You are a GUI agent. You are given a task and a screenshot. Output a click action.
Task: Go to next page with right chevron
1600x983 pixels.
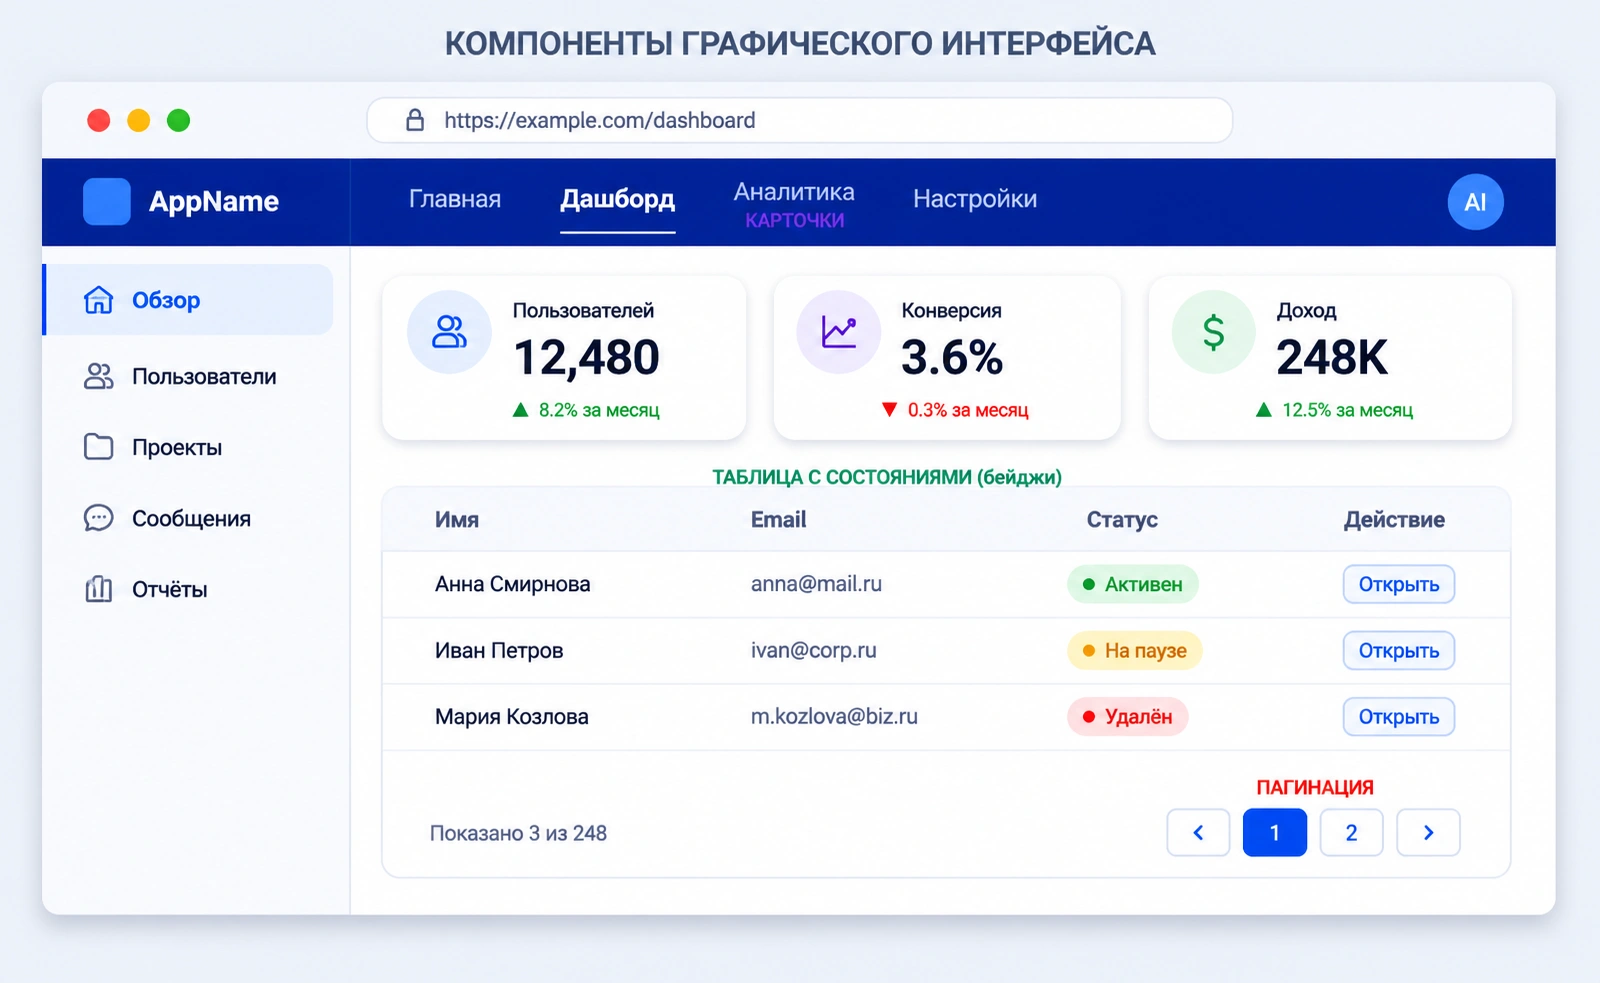pyautogui.click(x=1428, y=832)
